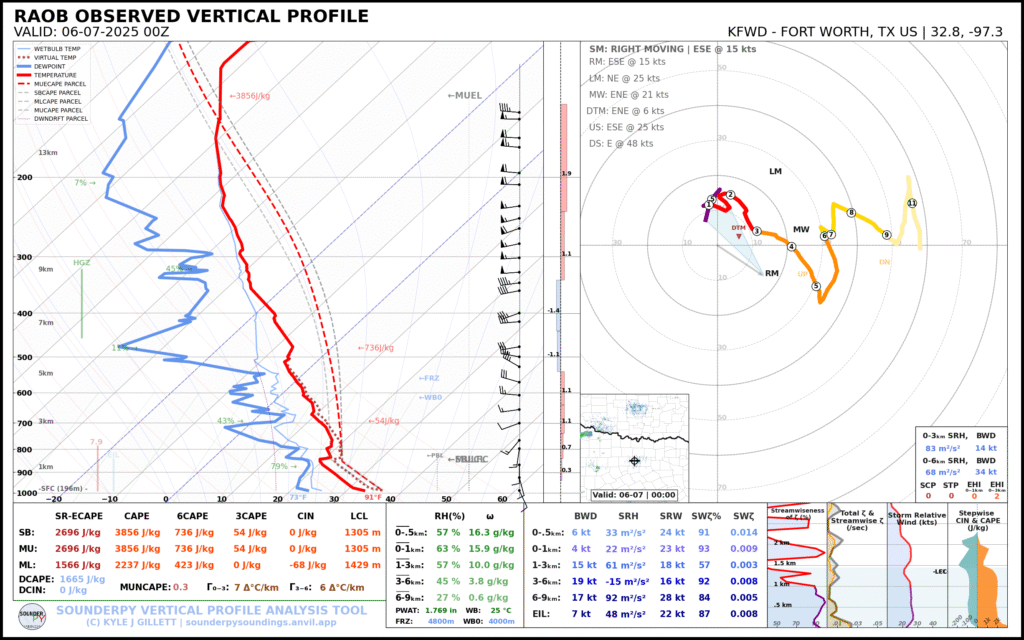
Task: Click the FRZ freezing level annotation
Action: [x=429, y=378]
